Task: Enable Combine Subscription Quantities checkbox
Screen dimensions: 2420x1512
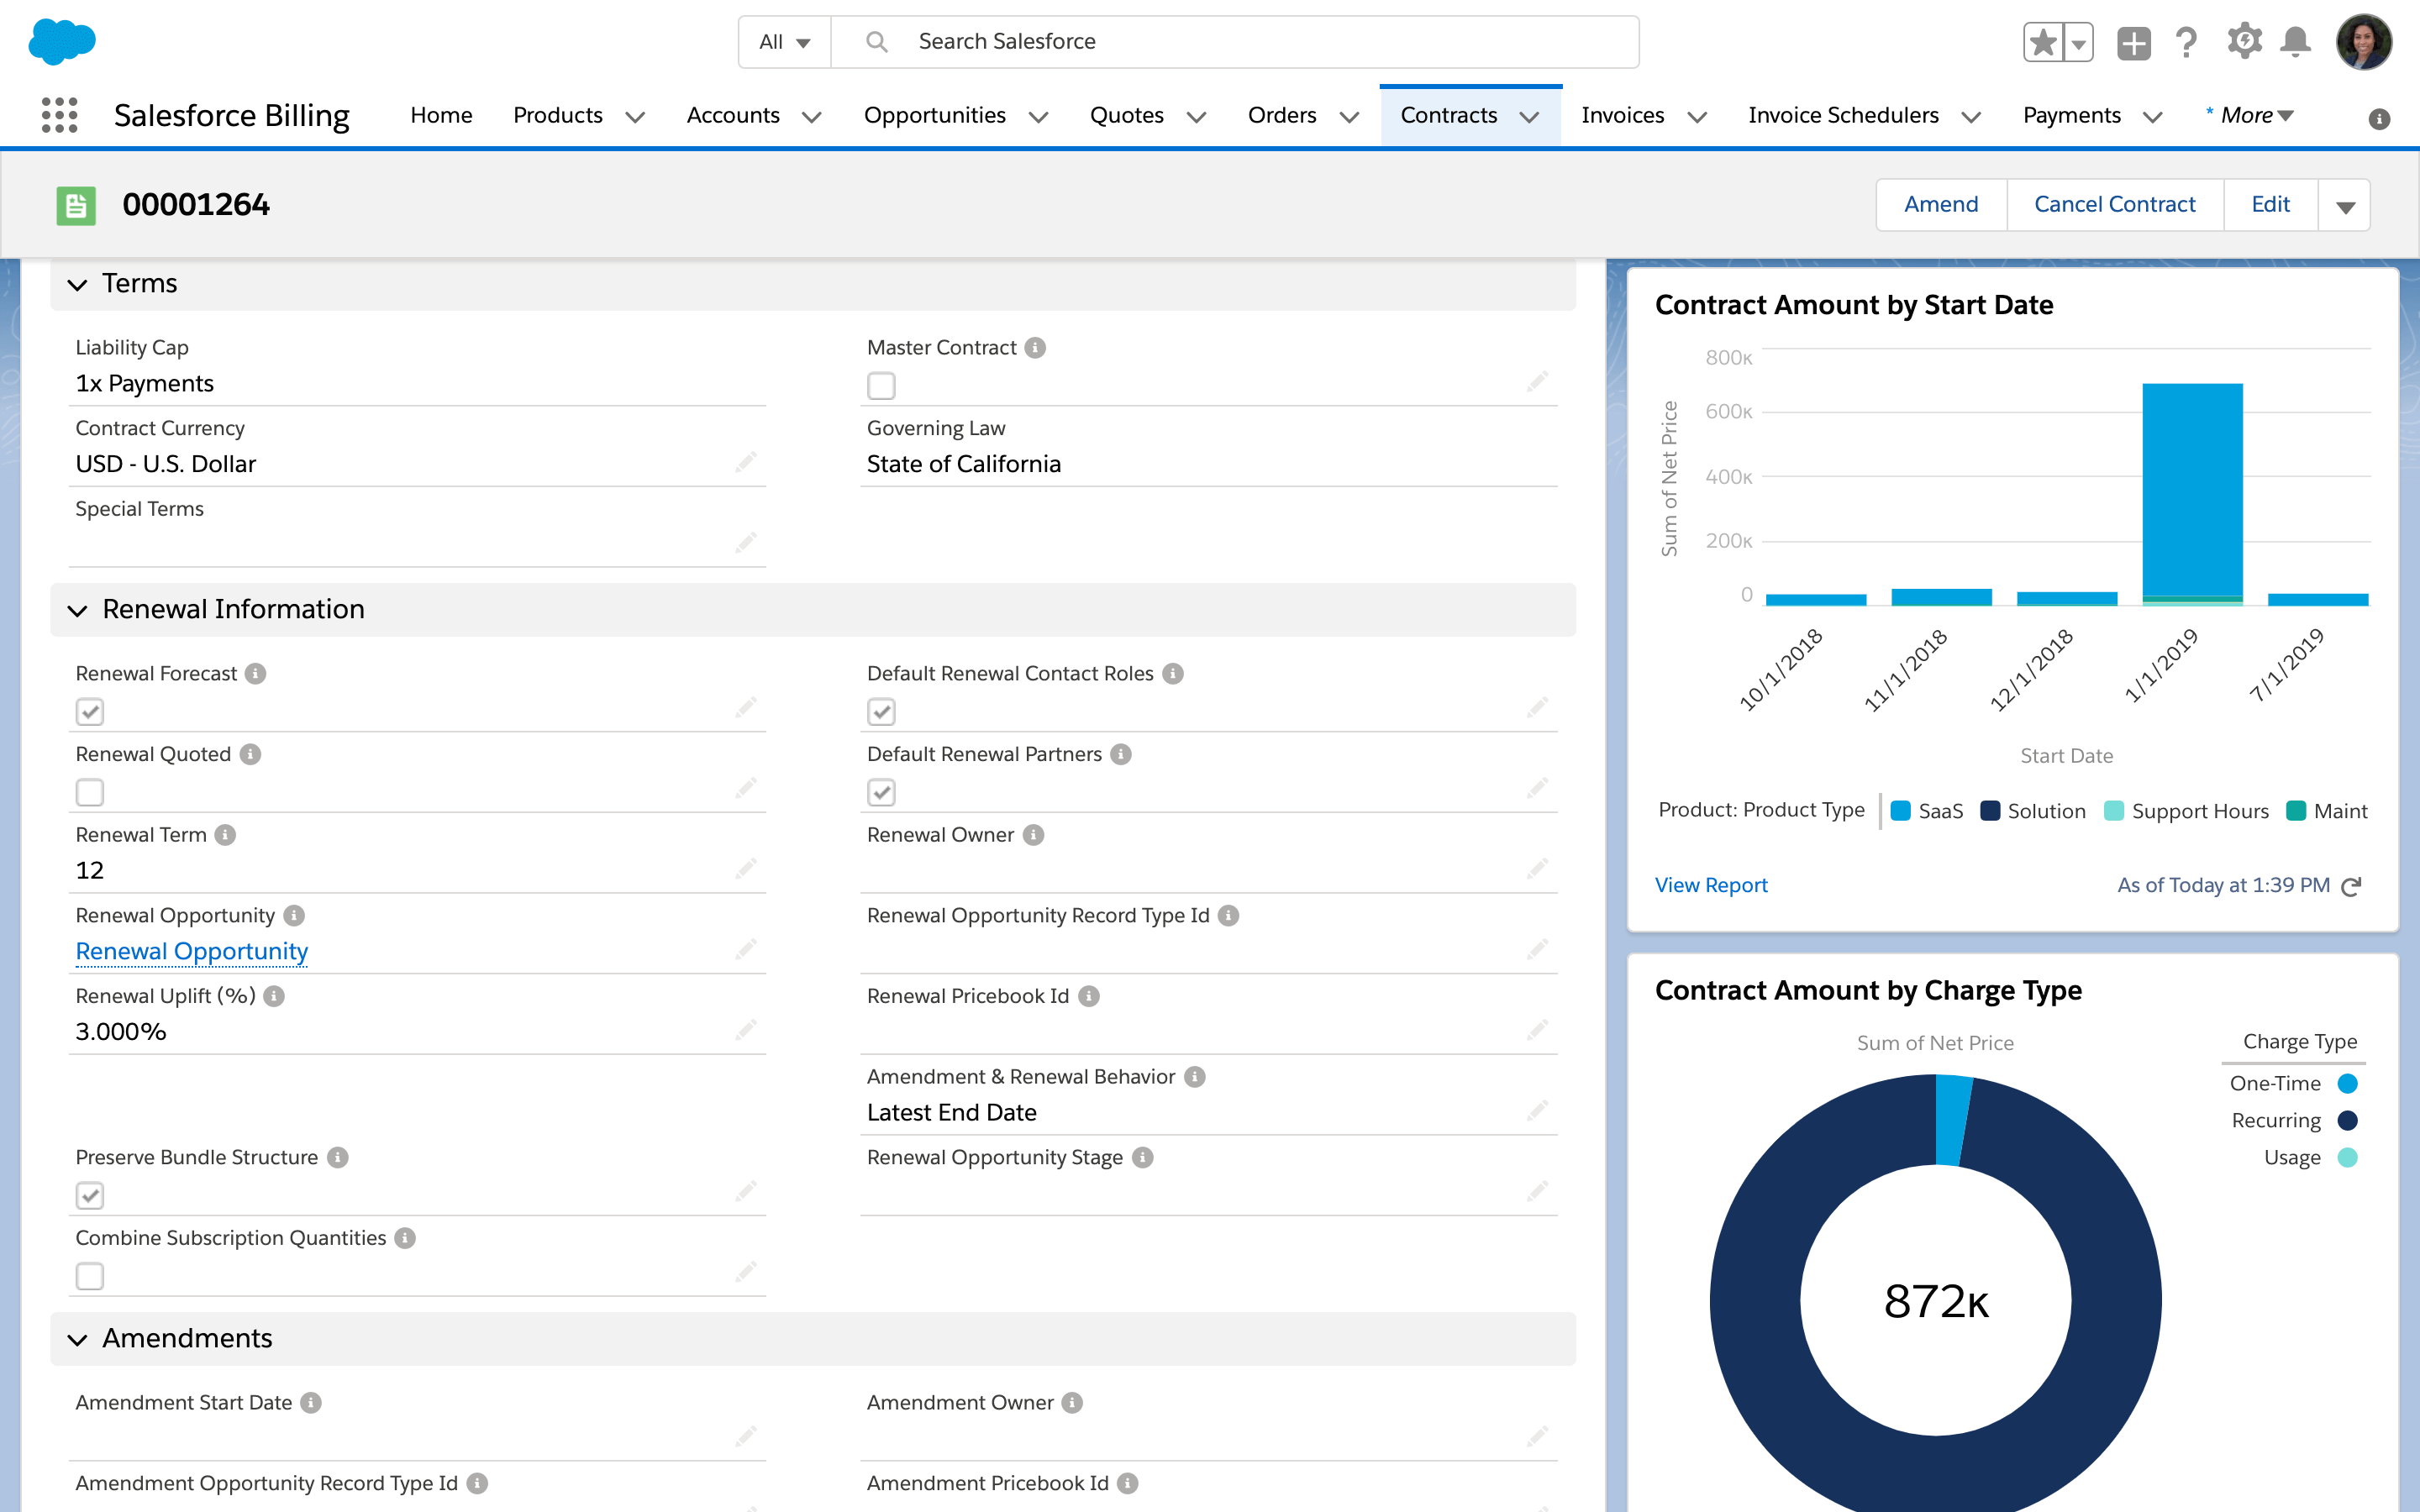Action: (90, 1276)
